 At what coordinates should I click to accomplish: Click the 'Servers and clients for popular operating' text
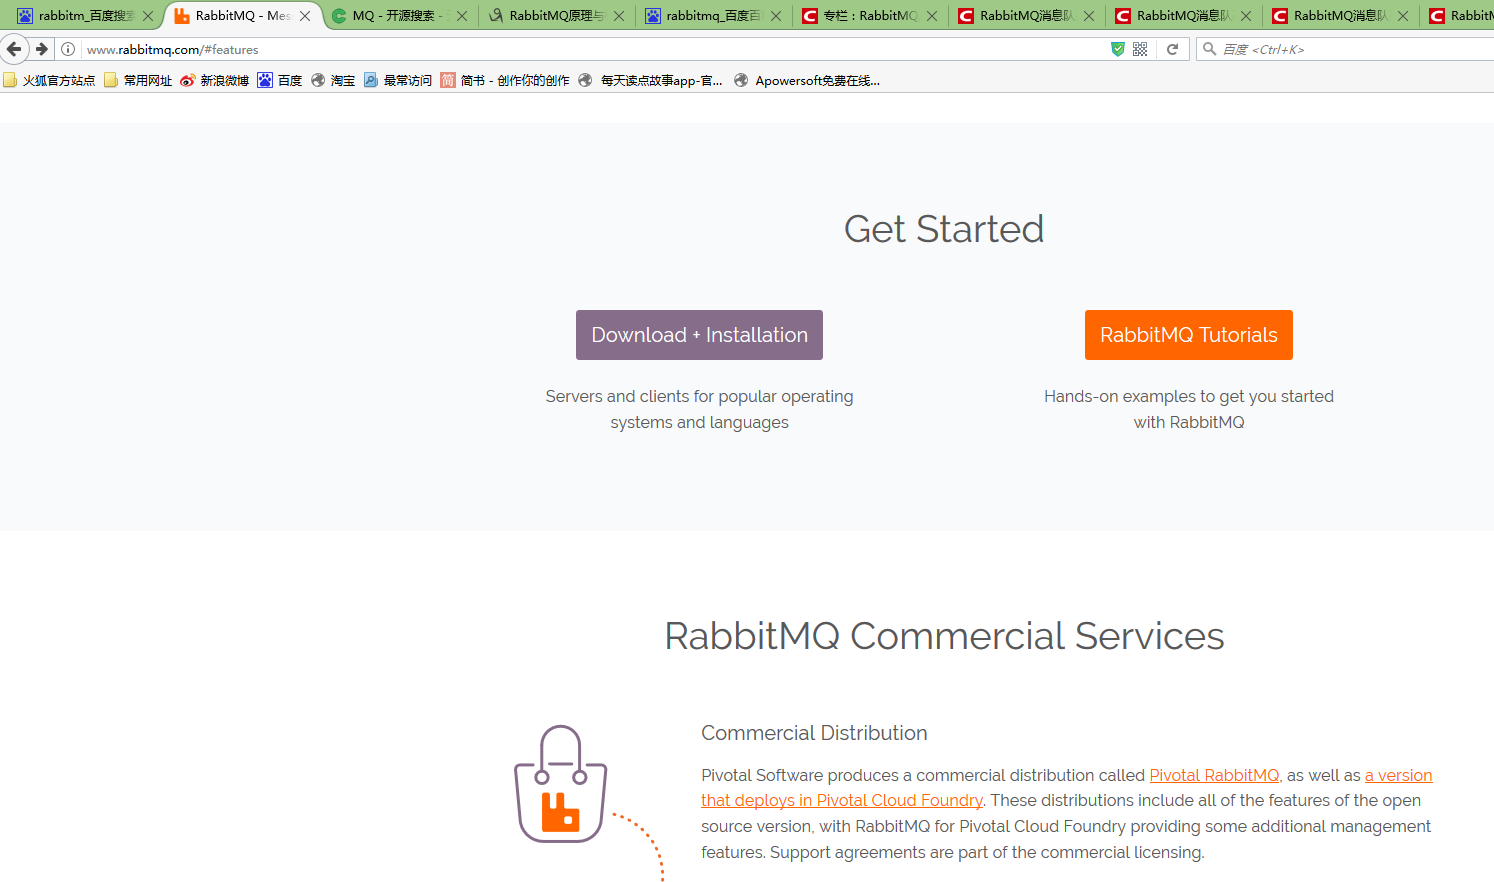point(699,396)
